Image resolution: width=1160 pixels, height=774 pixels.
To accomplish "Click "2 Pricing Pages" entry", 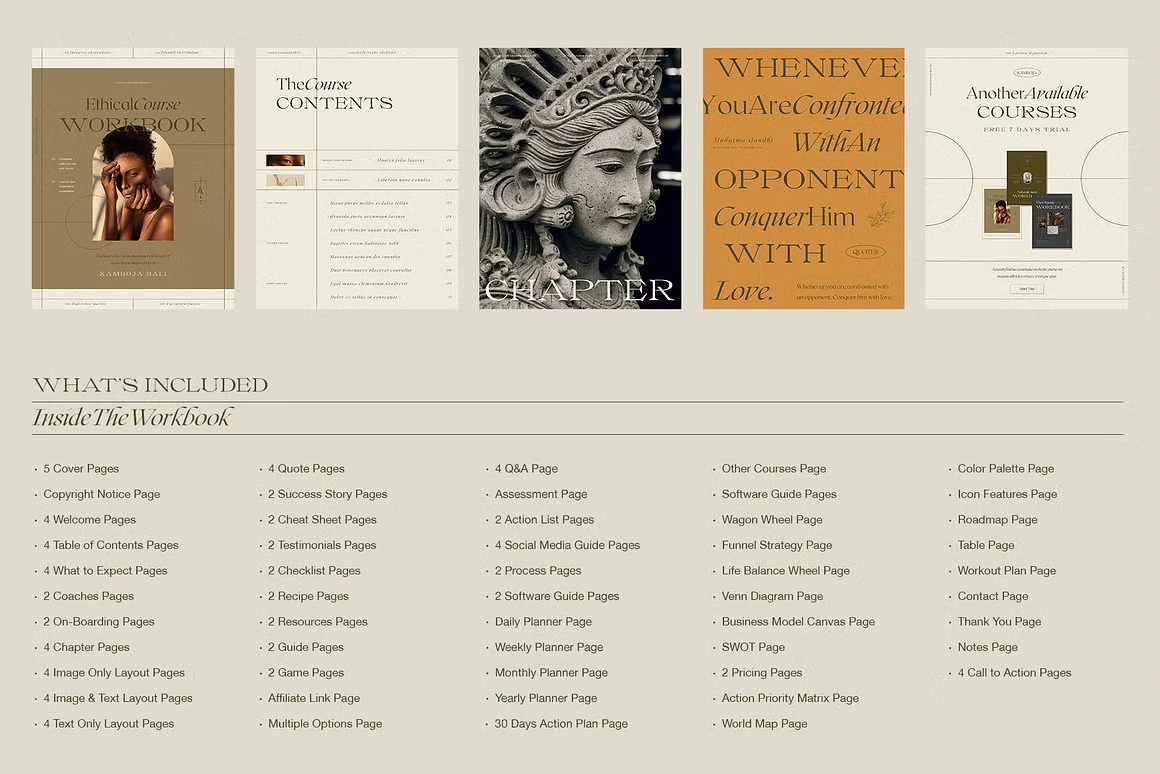I will click(762, 673).
